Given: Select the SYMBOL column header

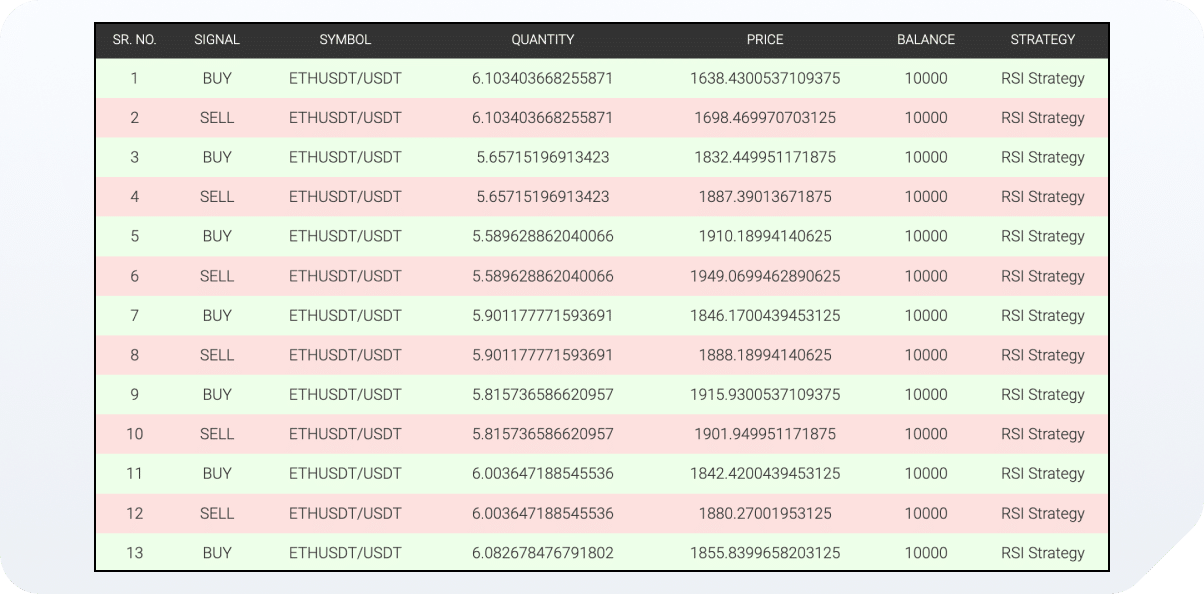Looking at the screenshot, I should tap(345, 40).
